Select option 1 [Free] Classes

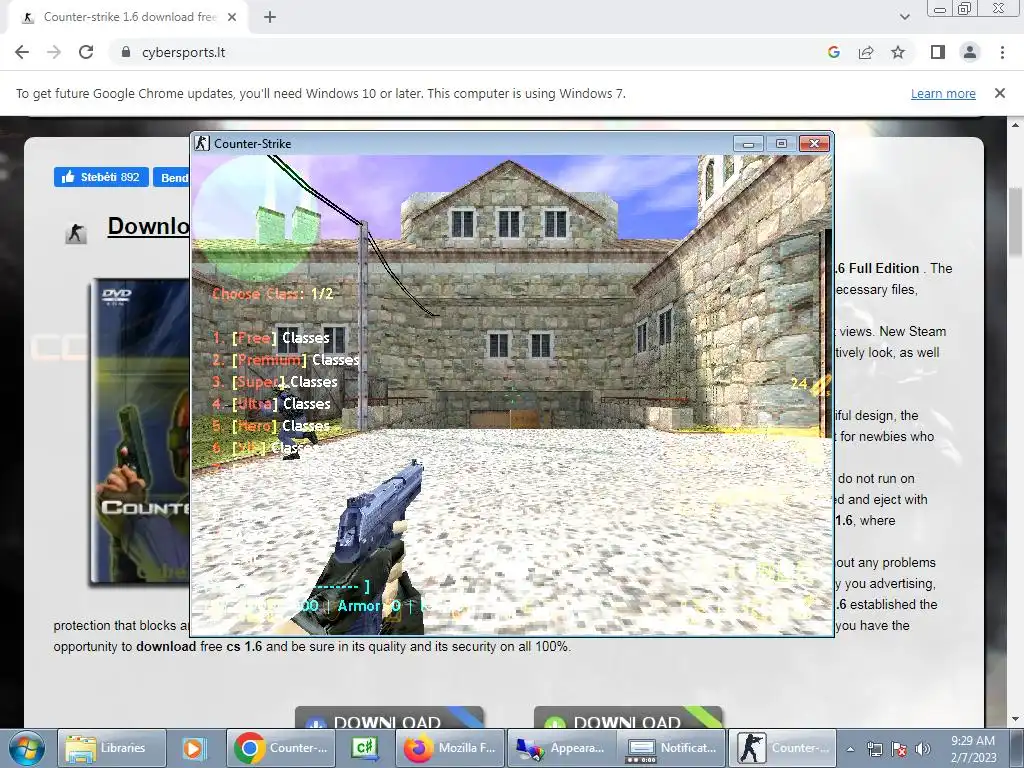click(271, 338)
